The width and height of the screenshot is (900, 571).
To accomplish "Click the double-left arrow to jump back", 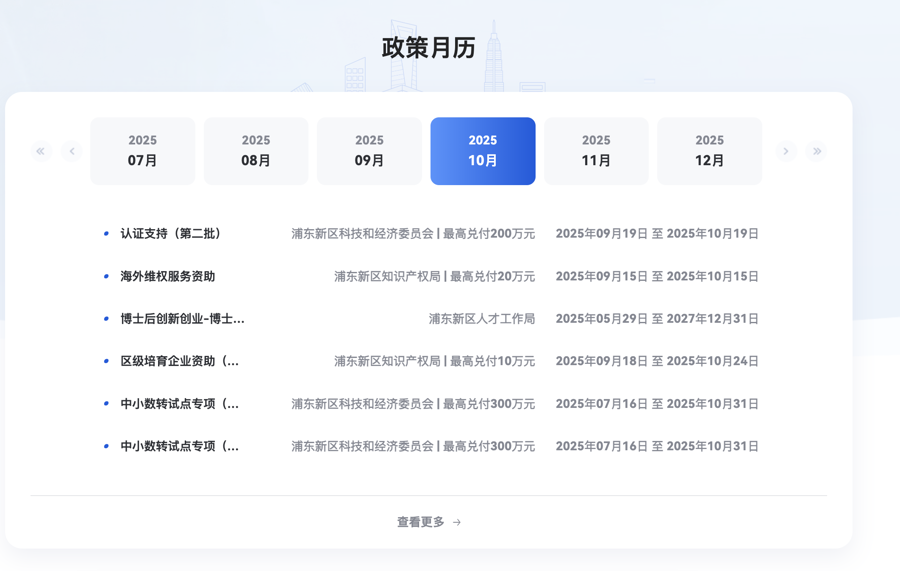I will click(x=41, y=151).
